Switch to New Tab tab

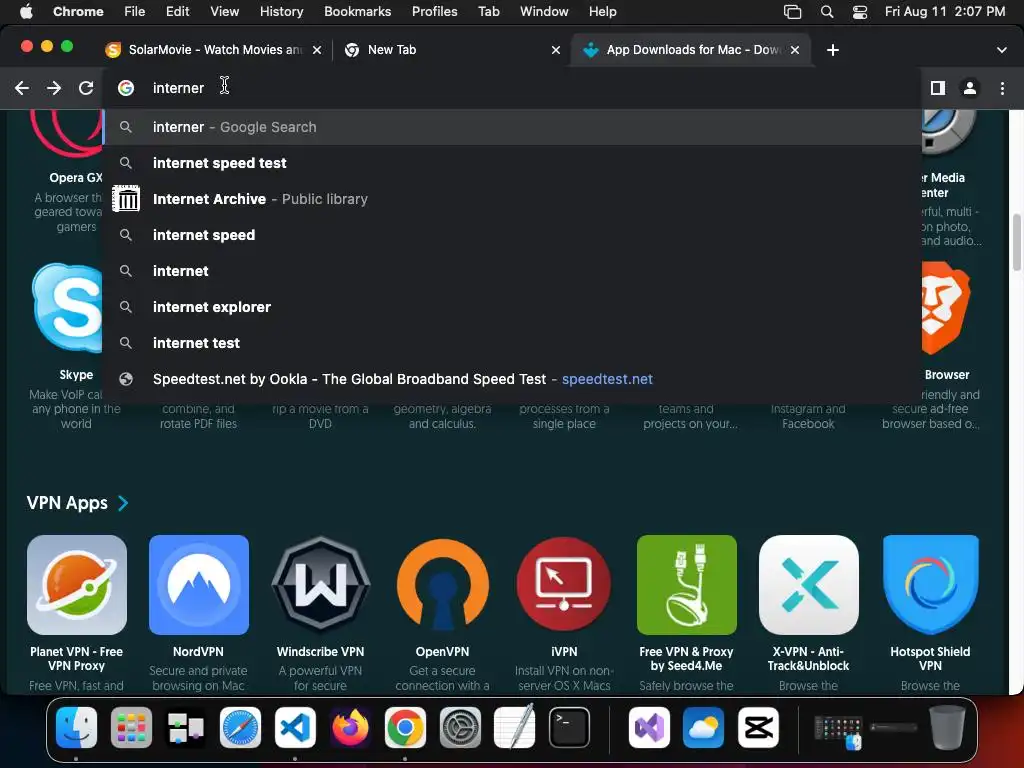451,50
